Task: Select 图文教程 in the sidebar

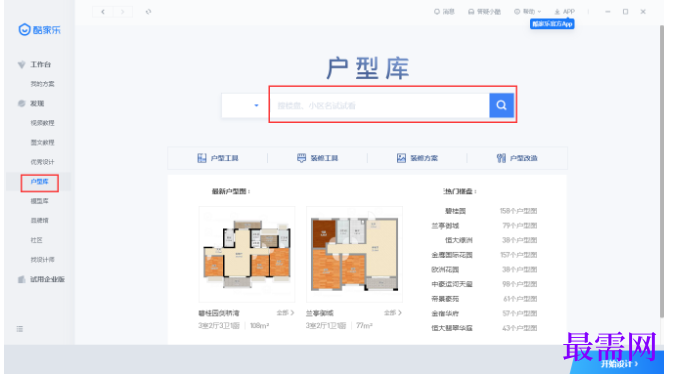Action: [x=42, y=142]
